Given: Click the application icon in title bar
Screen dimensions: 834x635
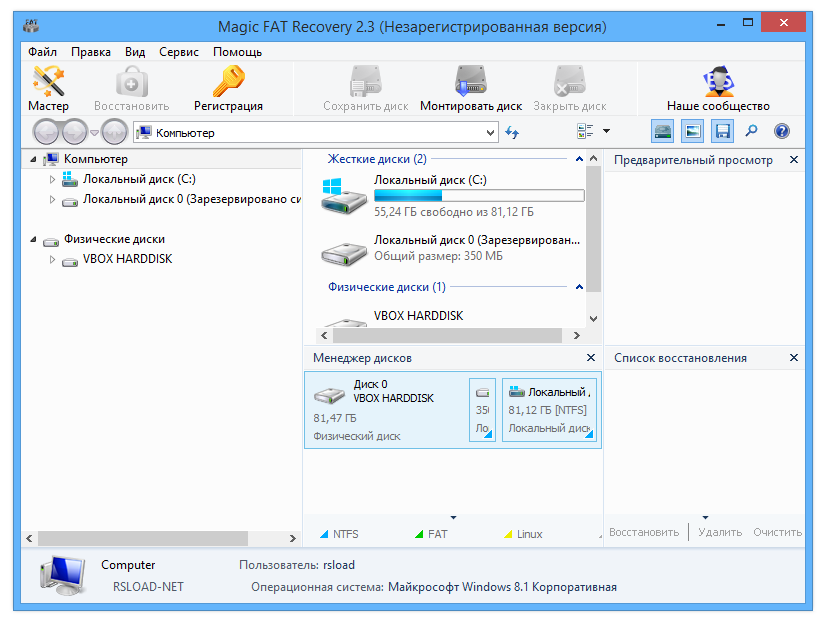Looking at the screenshot, I should 31,26.
